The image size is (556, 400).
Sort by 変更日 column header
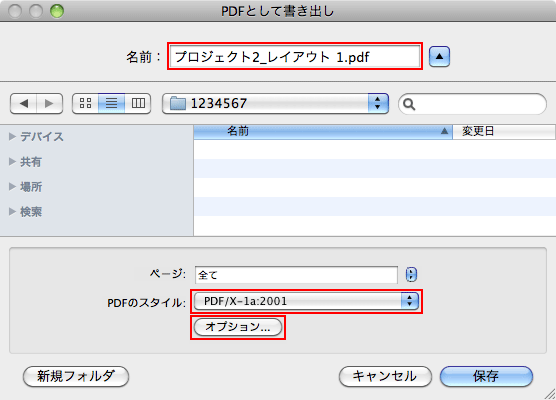pyautogui.click(x=504, y=132)
